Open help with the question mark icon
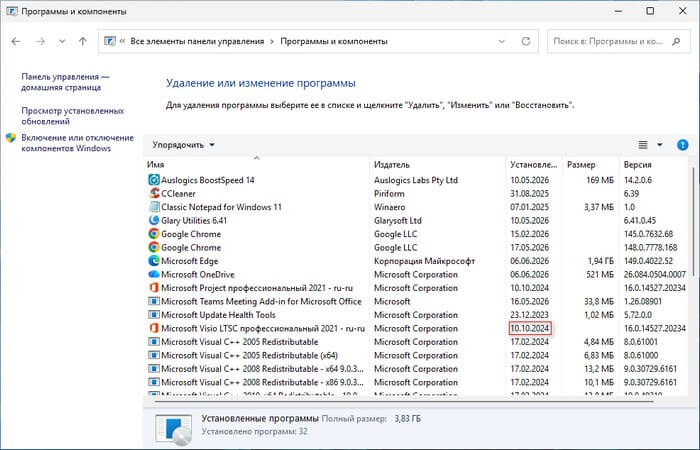This screenshot has height=450, width=700. (x=683, y=145)
